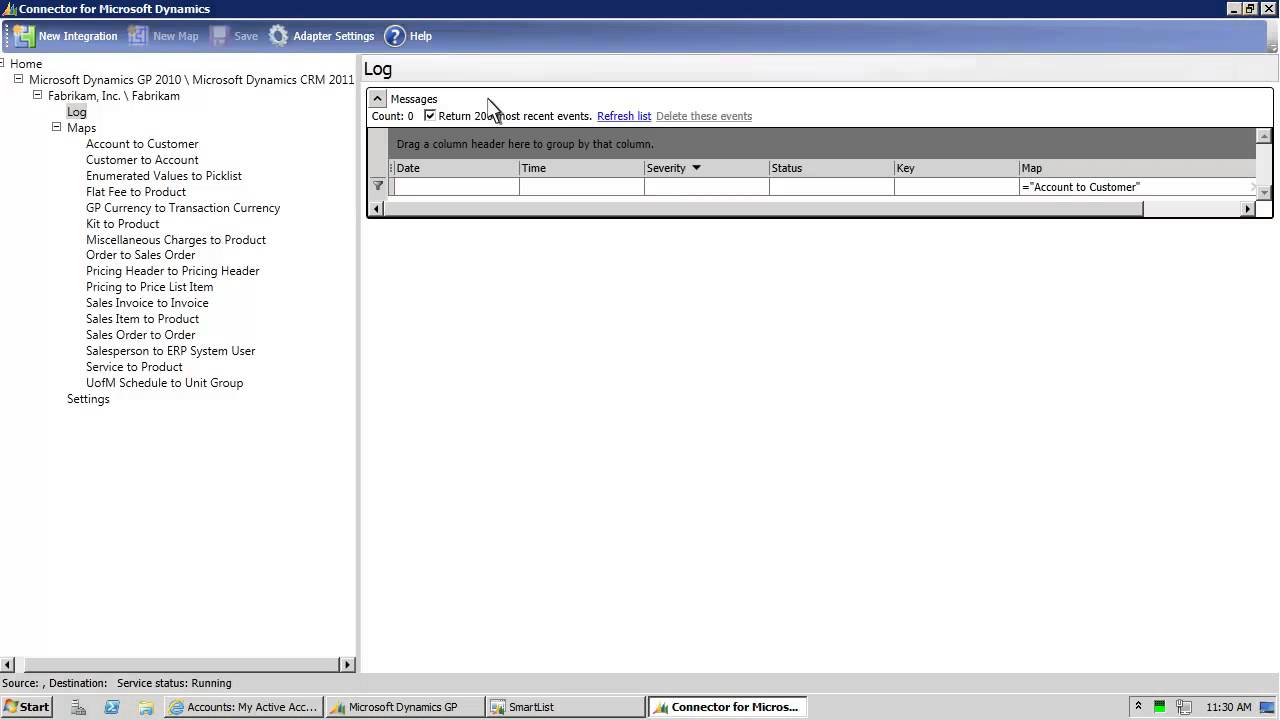1280x720 pixels.
Task: Open Settings tree node
Action: (88, 399)
